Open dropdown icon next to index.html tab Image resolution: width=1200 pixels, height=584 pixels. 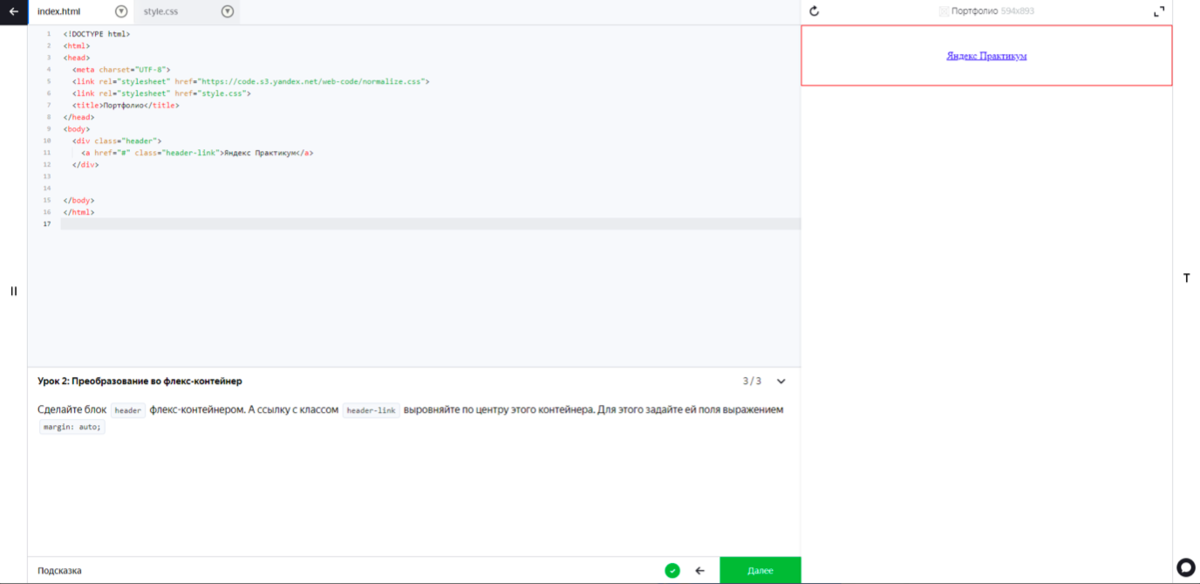[121, 11]
